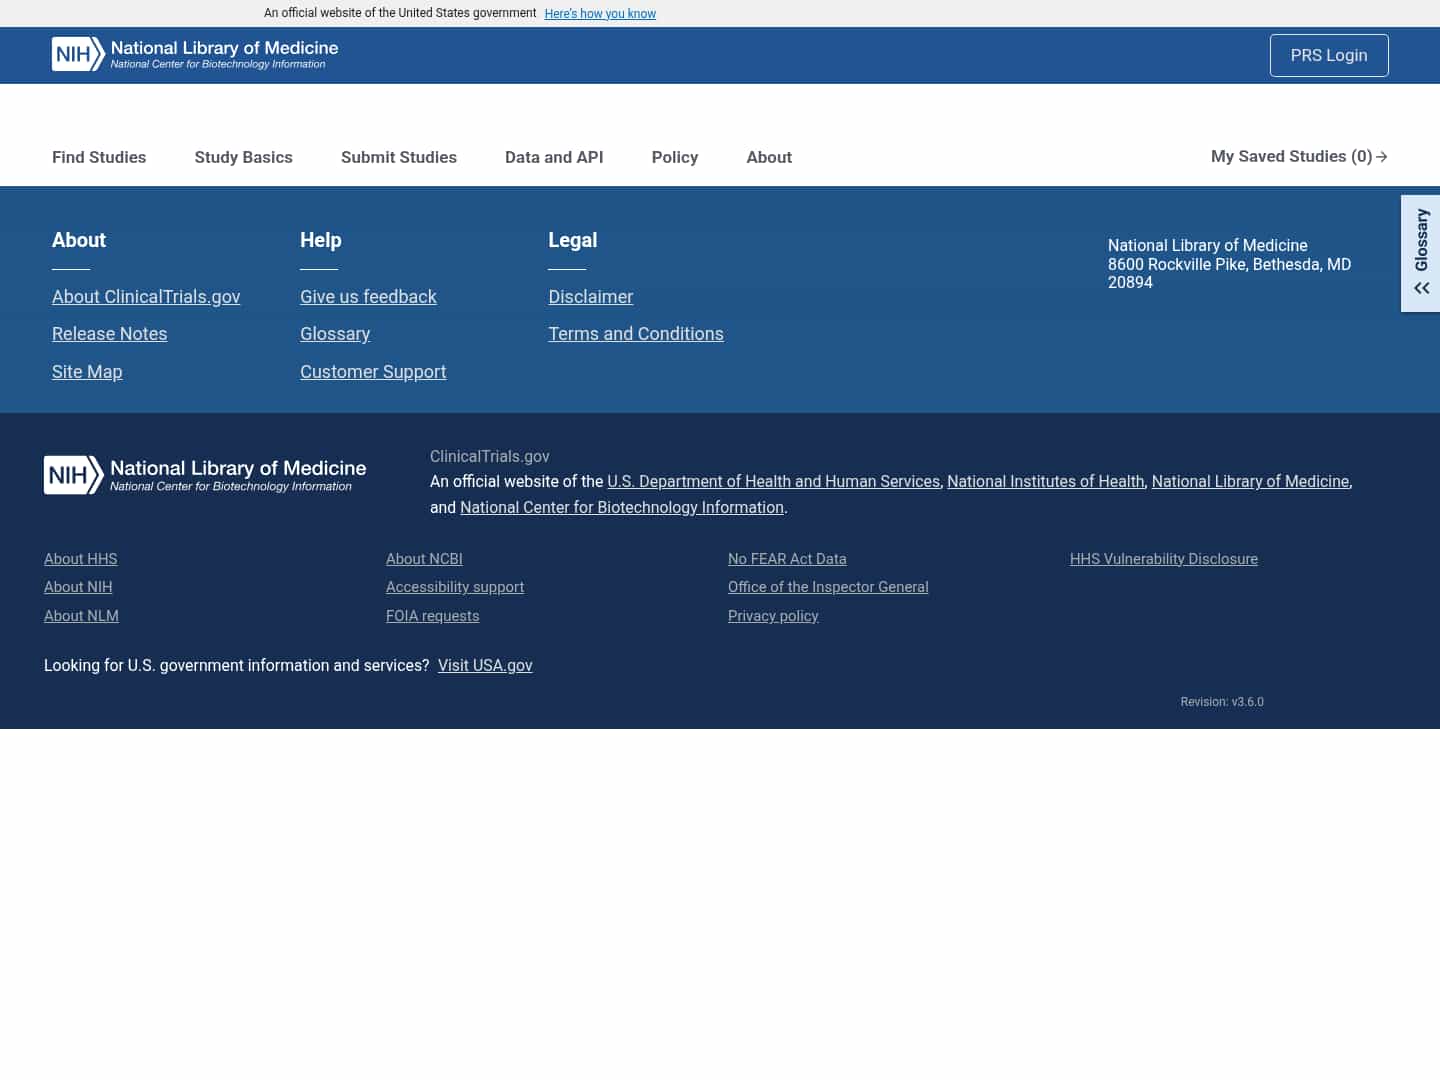The height and width of the screenshot is (1080, 1440).
Task: Open Accessibility support link
Action: 455,586
